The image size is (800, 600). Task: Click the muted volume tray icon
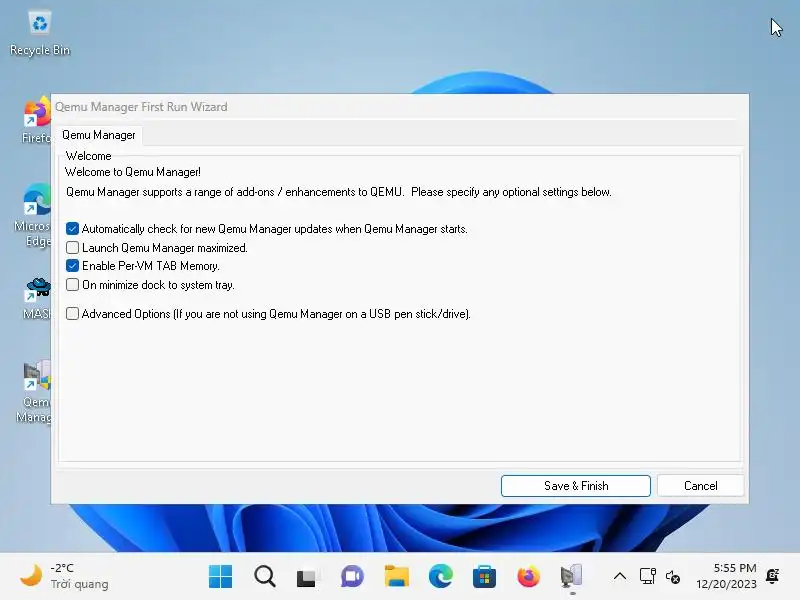672,577
